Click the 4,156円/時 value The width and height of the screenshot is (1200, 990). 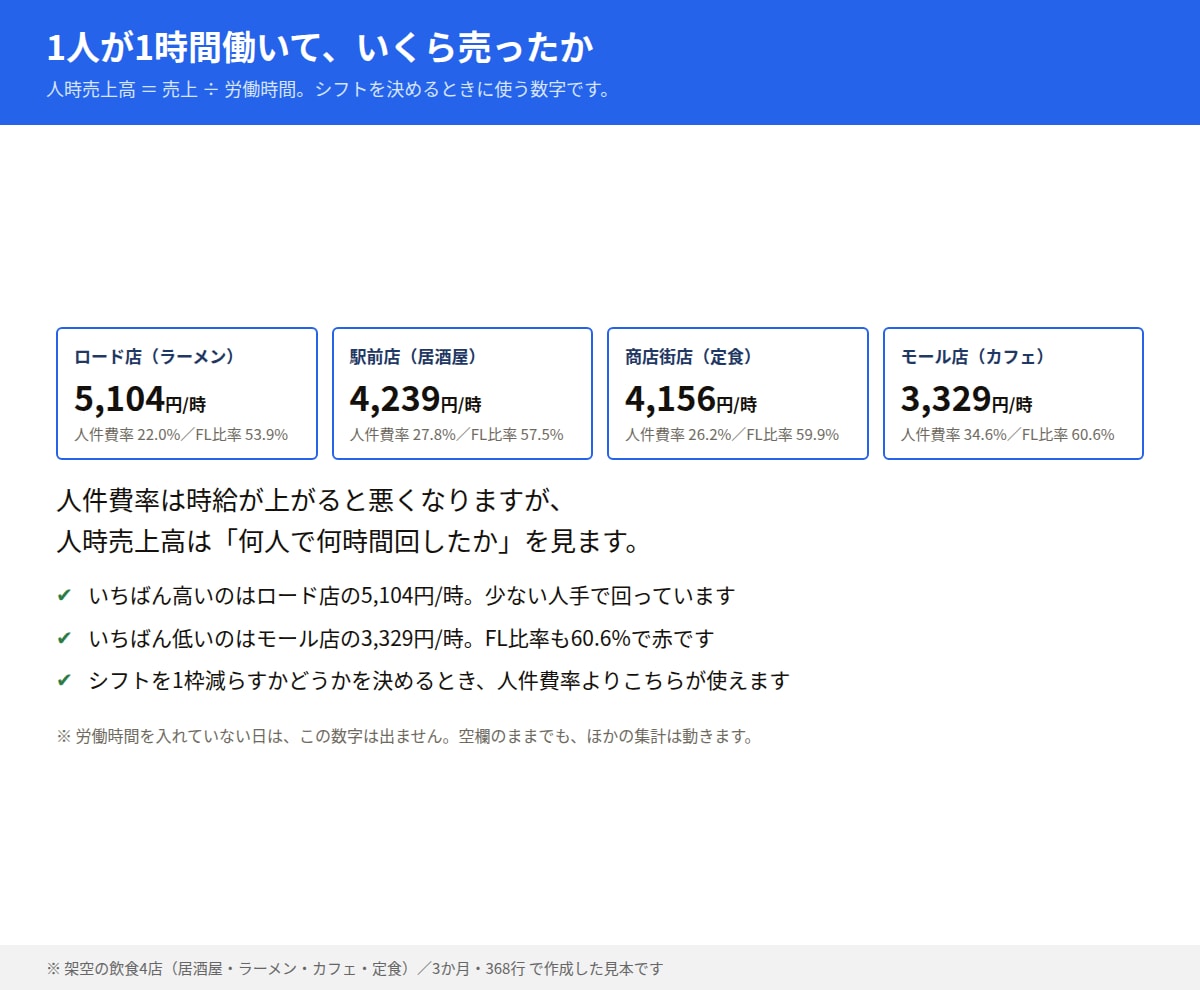pyautogui.click(x=691, y=399)
